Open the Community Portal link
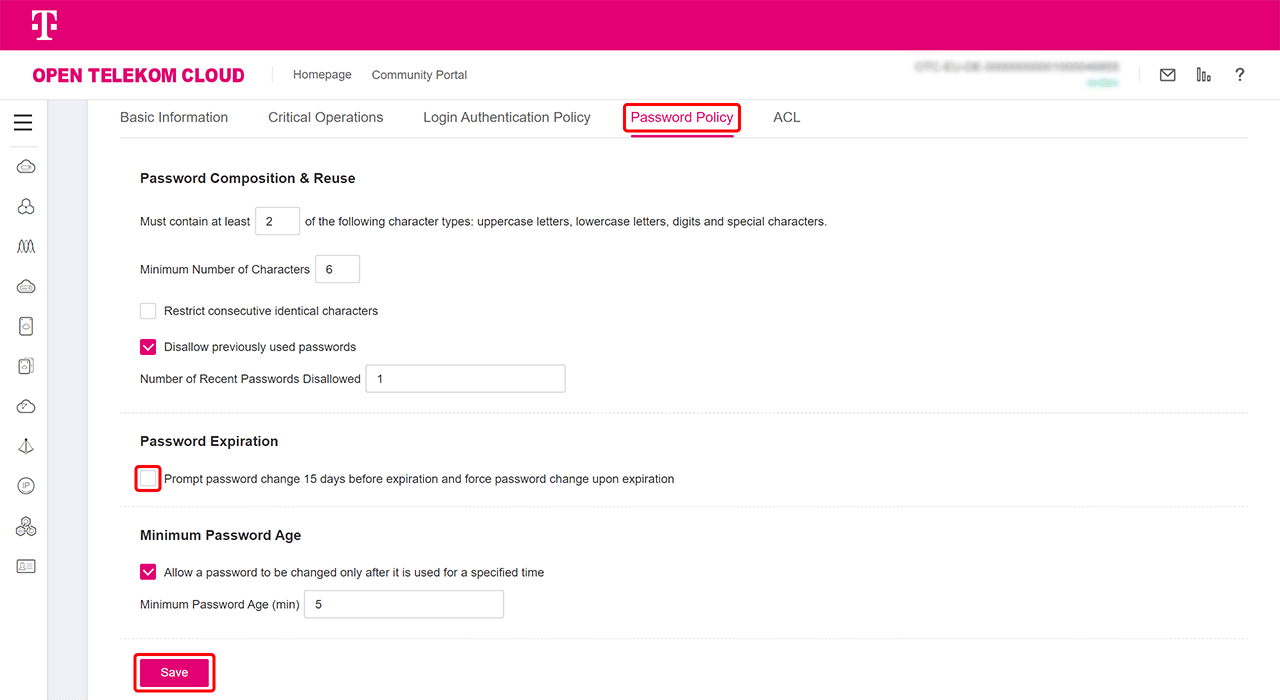 pos(419,75)
